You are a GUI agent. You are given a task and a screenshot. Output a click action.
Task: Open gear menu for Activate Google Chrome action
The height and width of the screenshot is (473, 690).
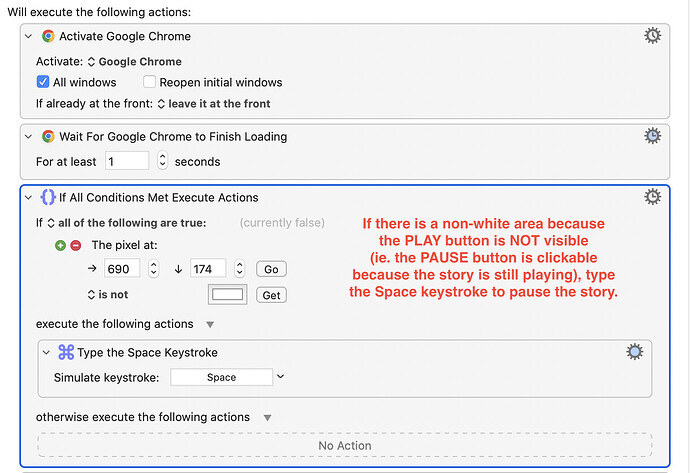coord(652,36)
